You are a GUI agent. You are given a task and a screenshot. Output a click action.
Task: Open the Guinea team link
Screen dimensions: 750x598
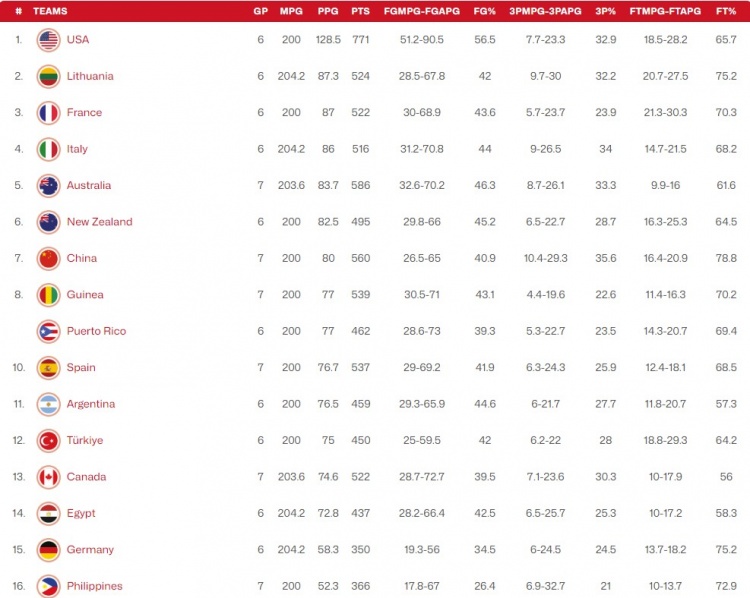pos(85,295)
